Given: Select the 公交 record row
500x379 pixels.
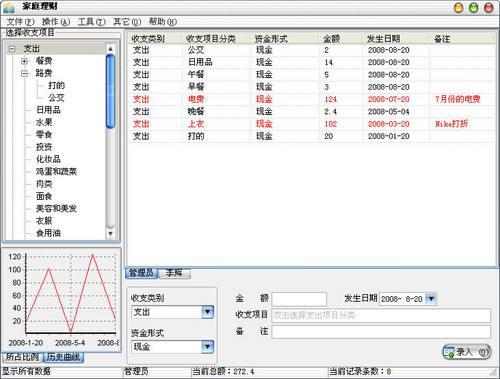Looking at the screenshot, I should (312, 50).
